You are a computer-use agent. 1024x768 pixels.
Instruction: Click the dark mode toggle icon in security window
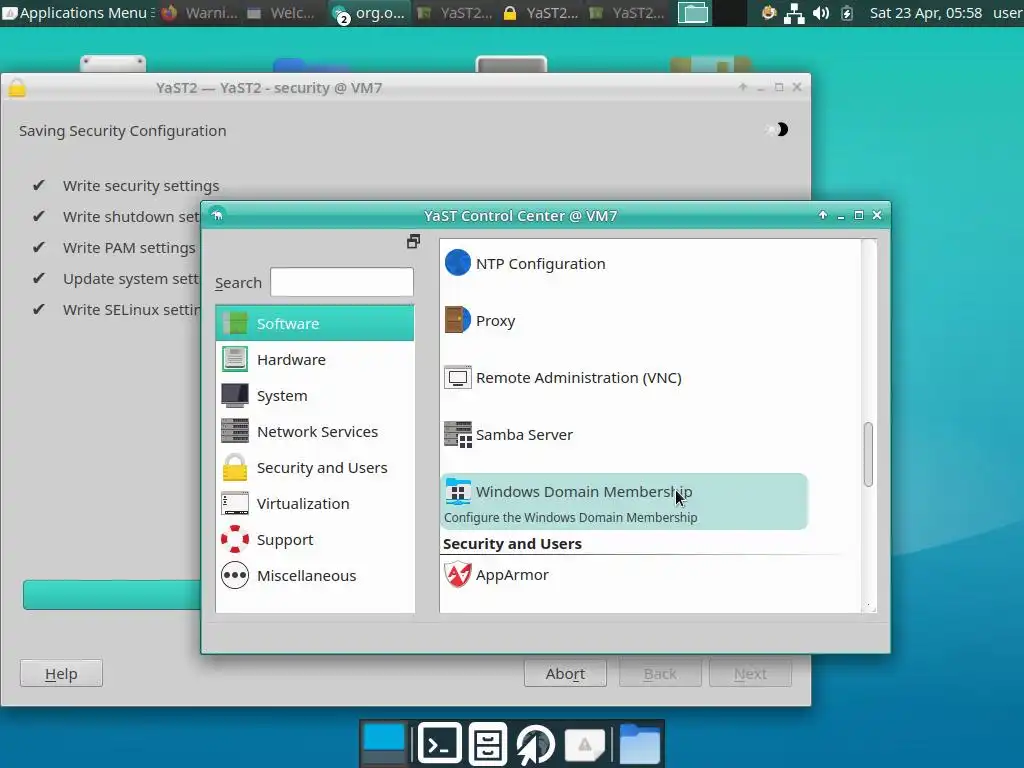tap(778, 129)
